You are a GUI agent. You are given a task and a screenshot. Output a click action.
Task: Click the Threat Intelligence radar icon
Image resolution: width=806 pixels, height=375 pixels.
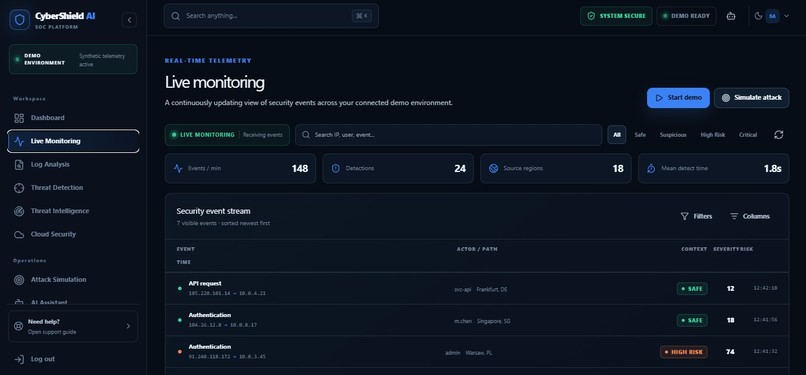point(19,211)
